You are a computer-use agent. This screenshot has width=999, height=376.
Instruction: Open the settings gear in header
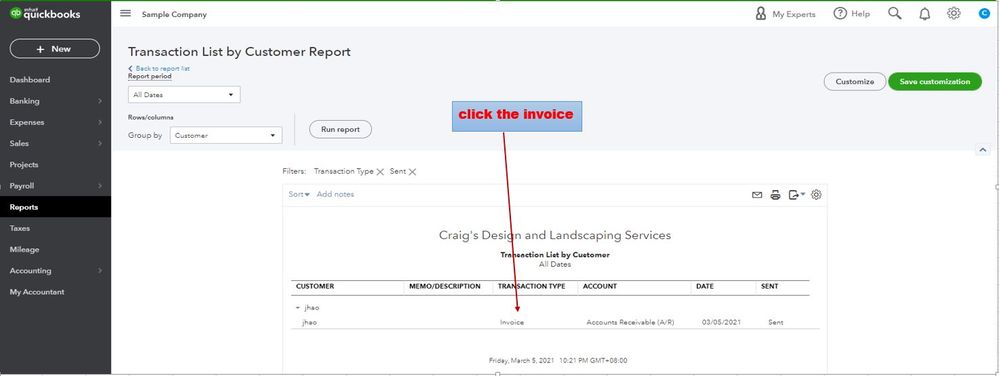click(953, 13)
